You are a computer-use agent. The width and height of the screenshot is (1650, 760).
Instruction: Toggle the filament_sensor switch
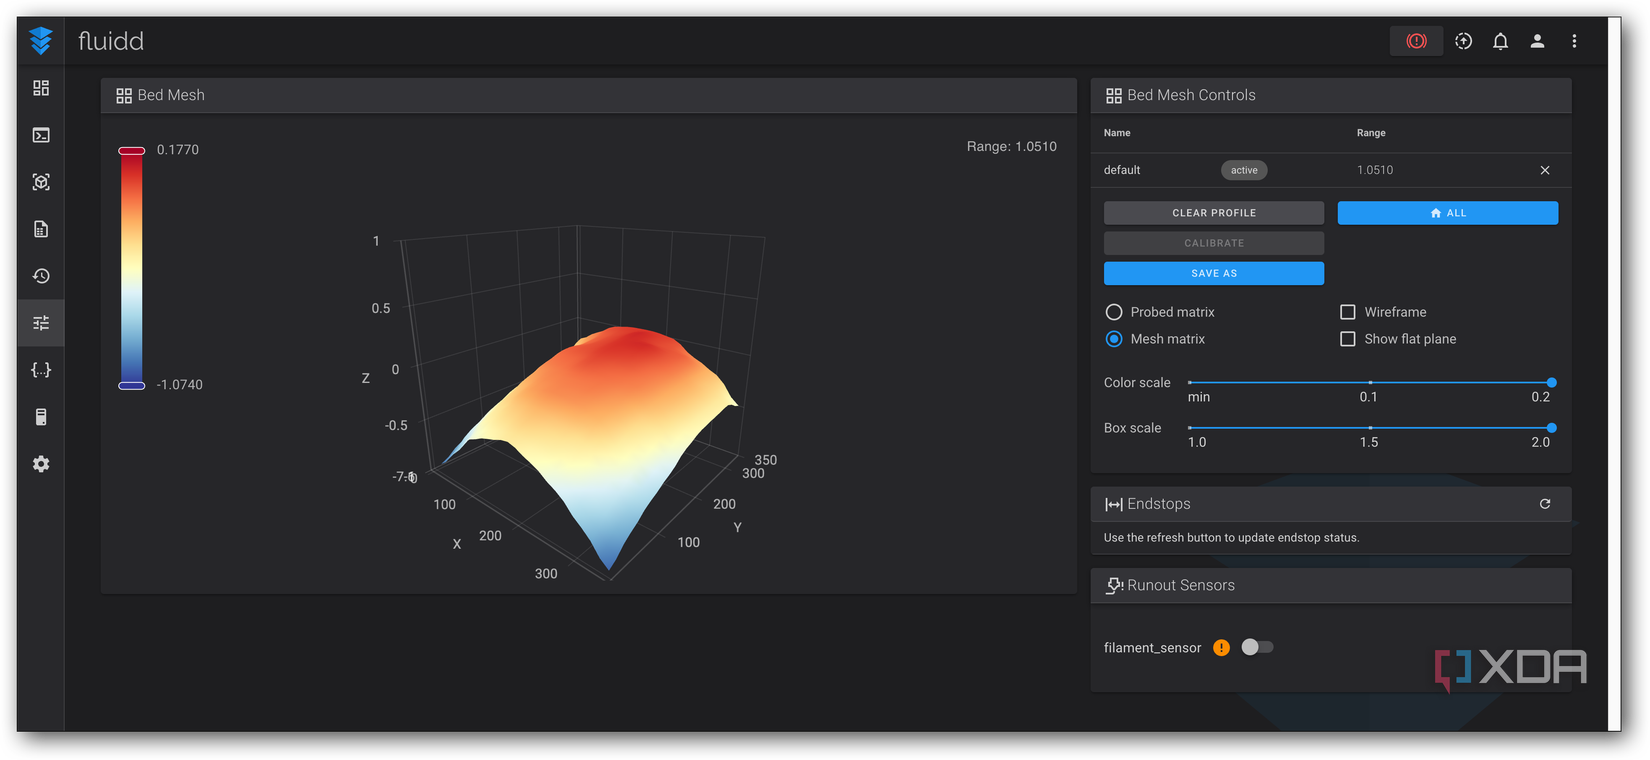1257,647
